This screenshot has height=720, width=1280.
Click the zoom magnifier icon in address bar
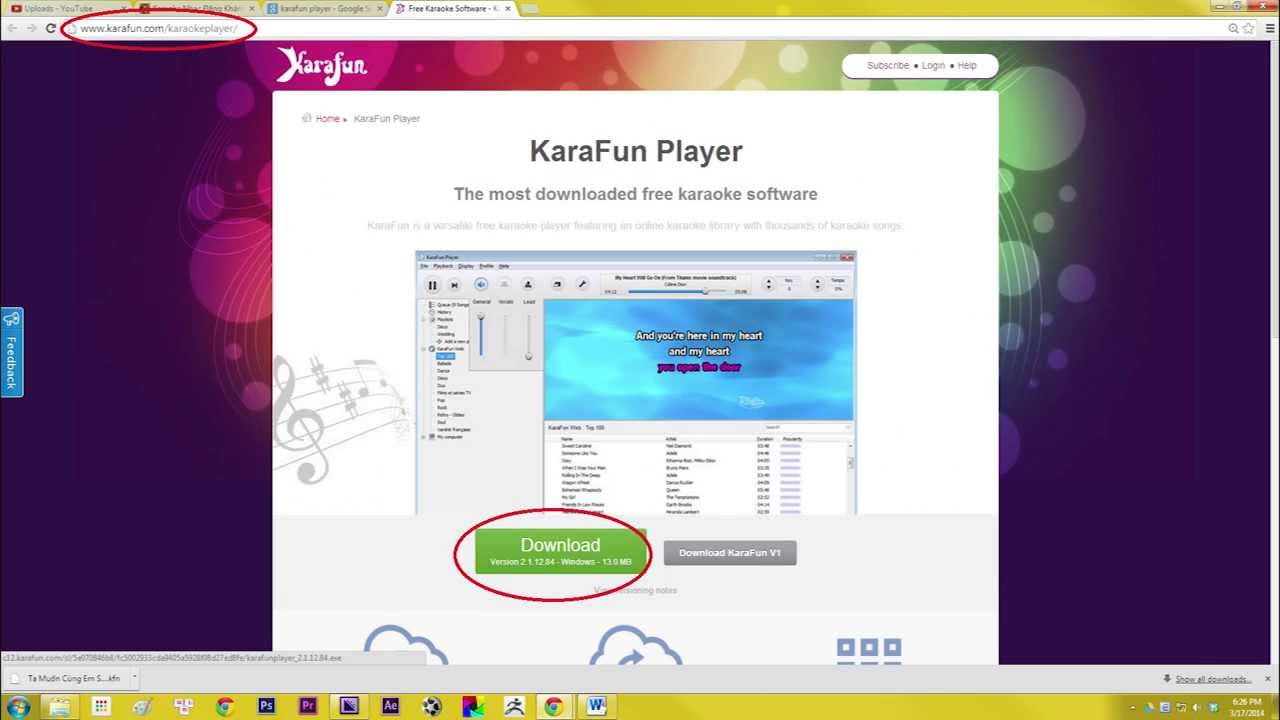tap(1233, 28)
